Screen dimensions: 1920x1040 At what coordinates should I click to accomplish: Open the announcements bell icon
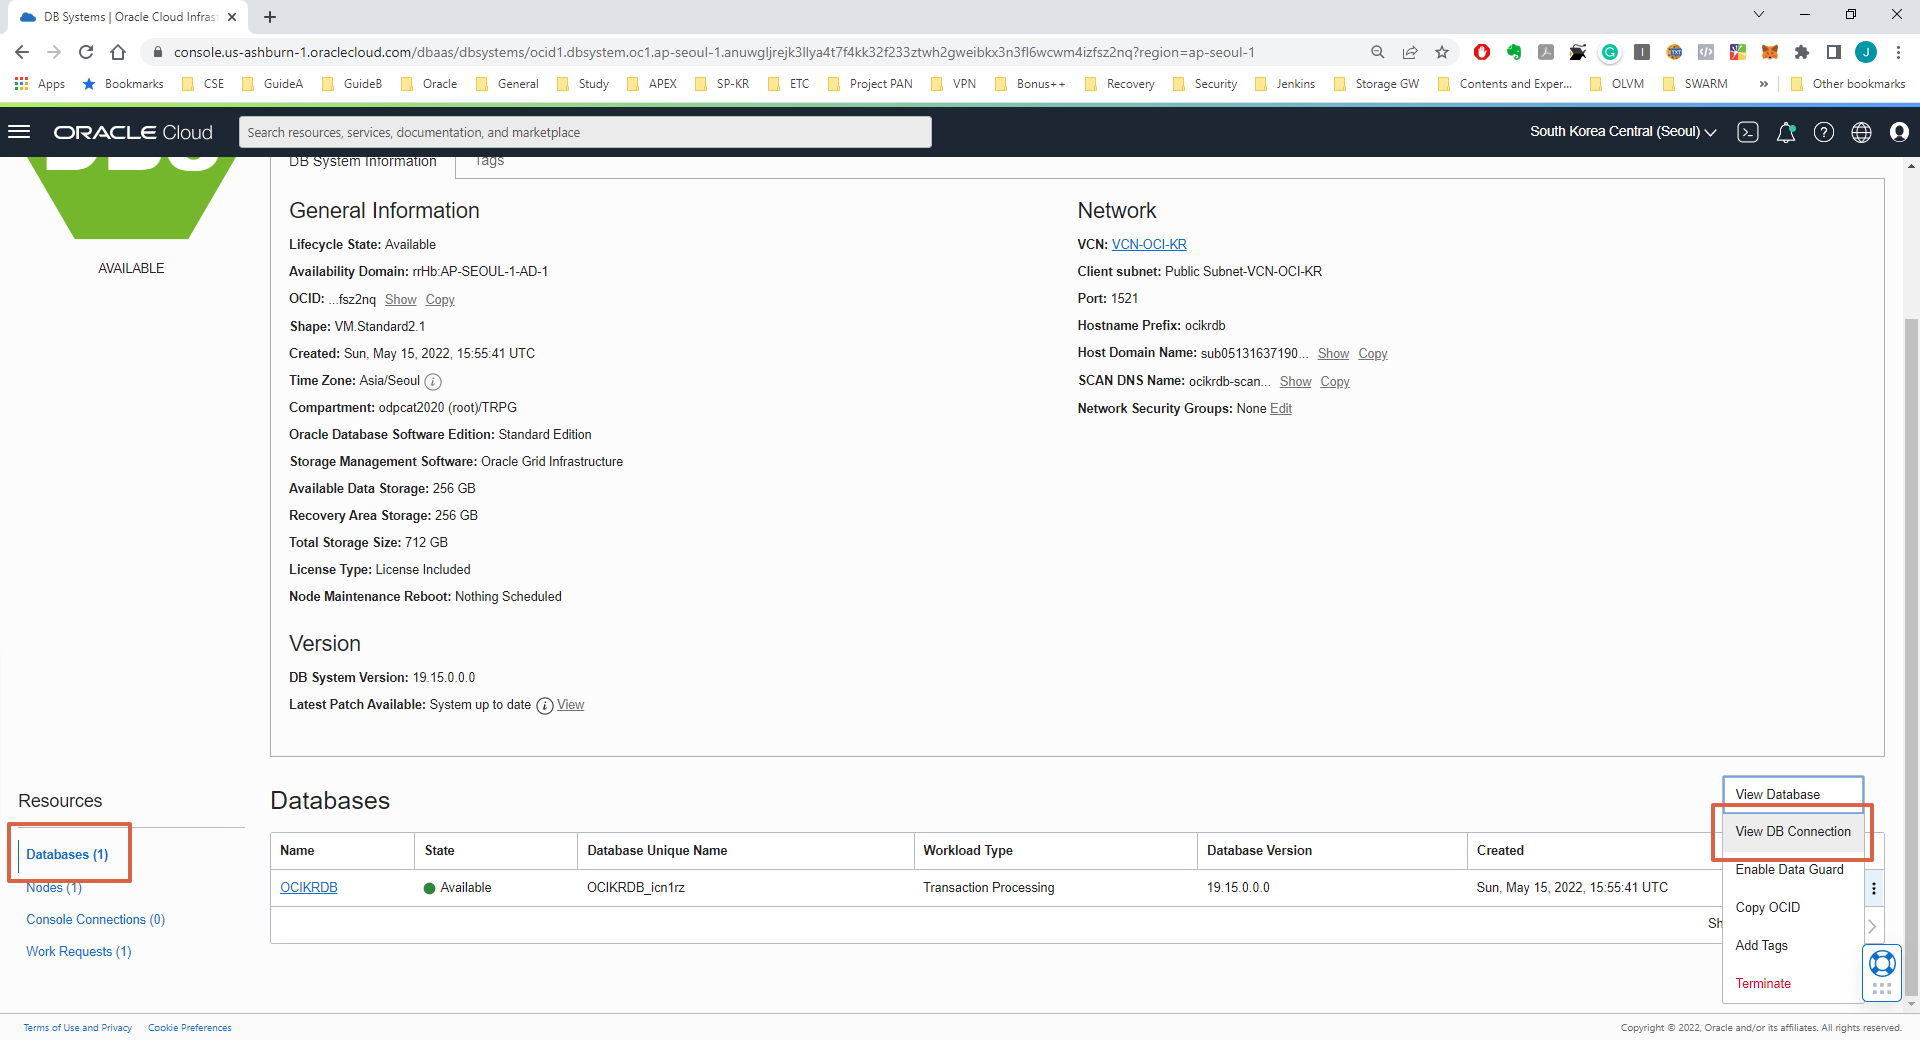tap(1786, 132)
